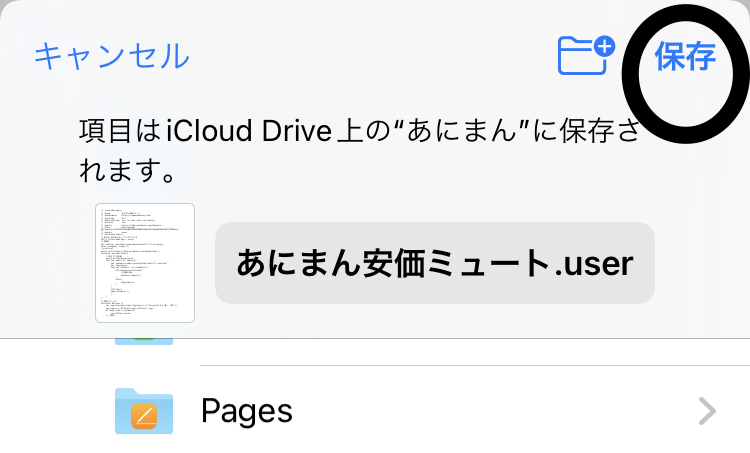Click the あにまん安価ミュート.user filename field
750x453 pixels.
tap(435, 263)
